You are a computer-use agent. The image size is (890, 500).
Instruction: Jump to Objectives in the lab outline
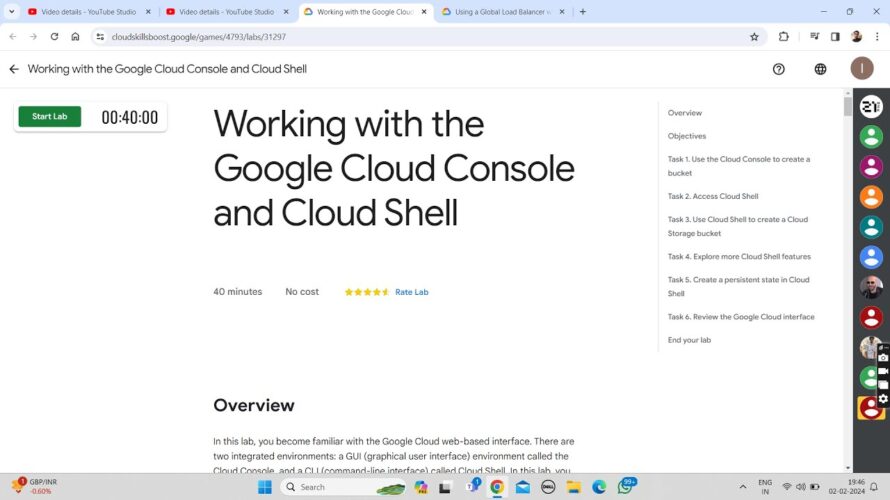point(687,136)
